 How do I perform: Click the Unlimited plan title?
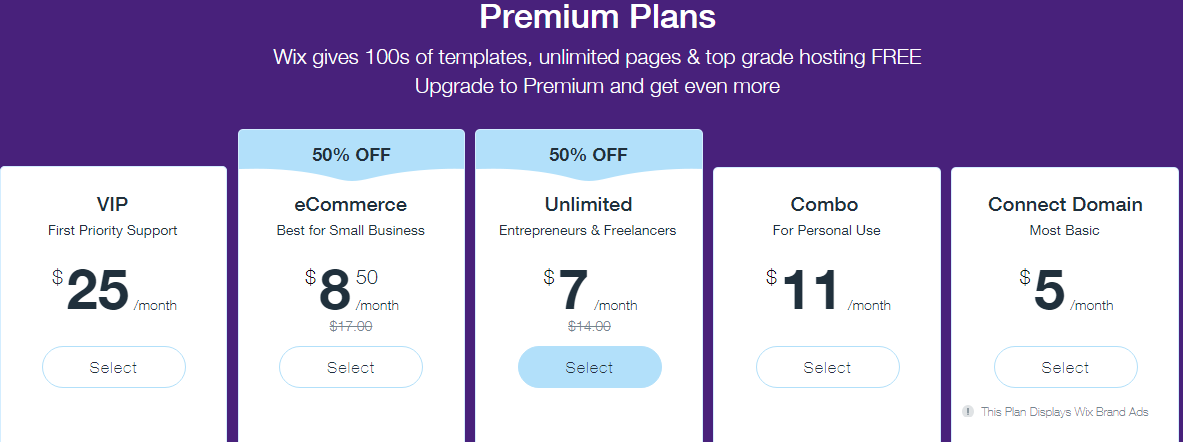(588, 204)
